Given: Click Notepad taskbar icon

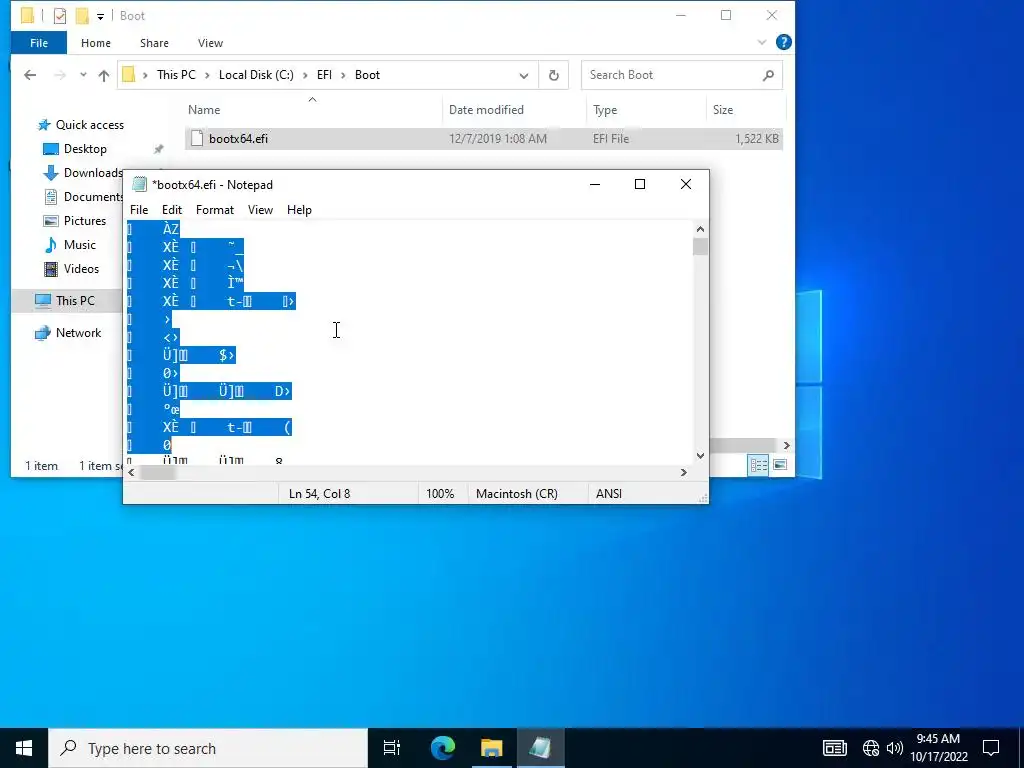Looking at the screenshot, I should pos(541,748).
